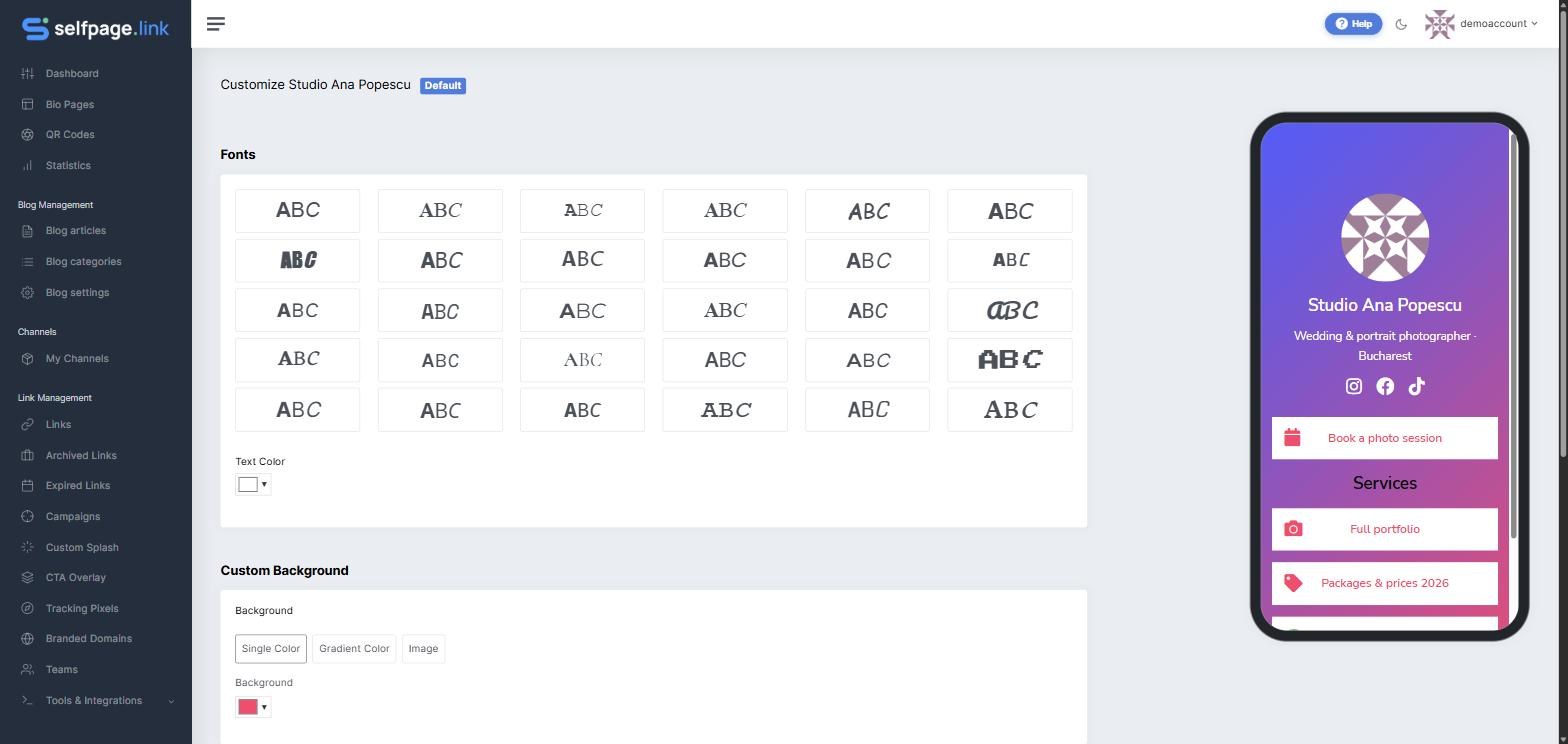Select Gradient Color background option
Image resolution: width=1568 pixels, height=744 pixels.
click(x=354, y=649)
